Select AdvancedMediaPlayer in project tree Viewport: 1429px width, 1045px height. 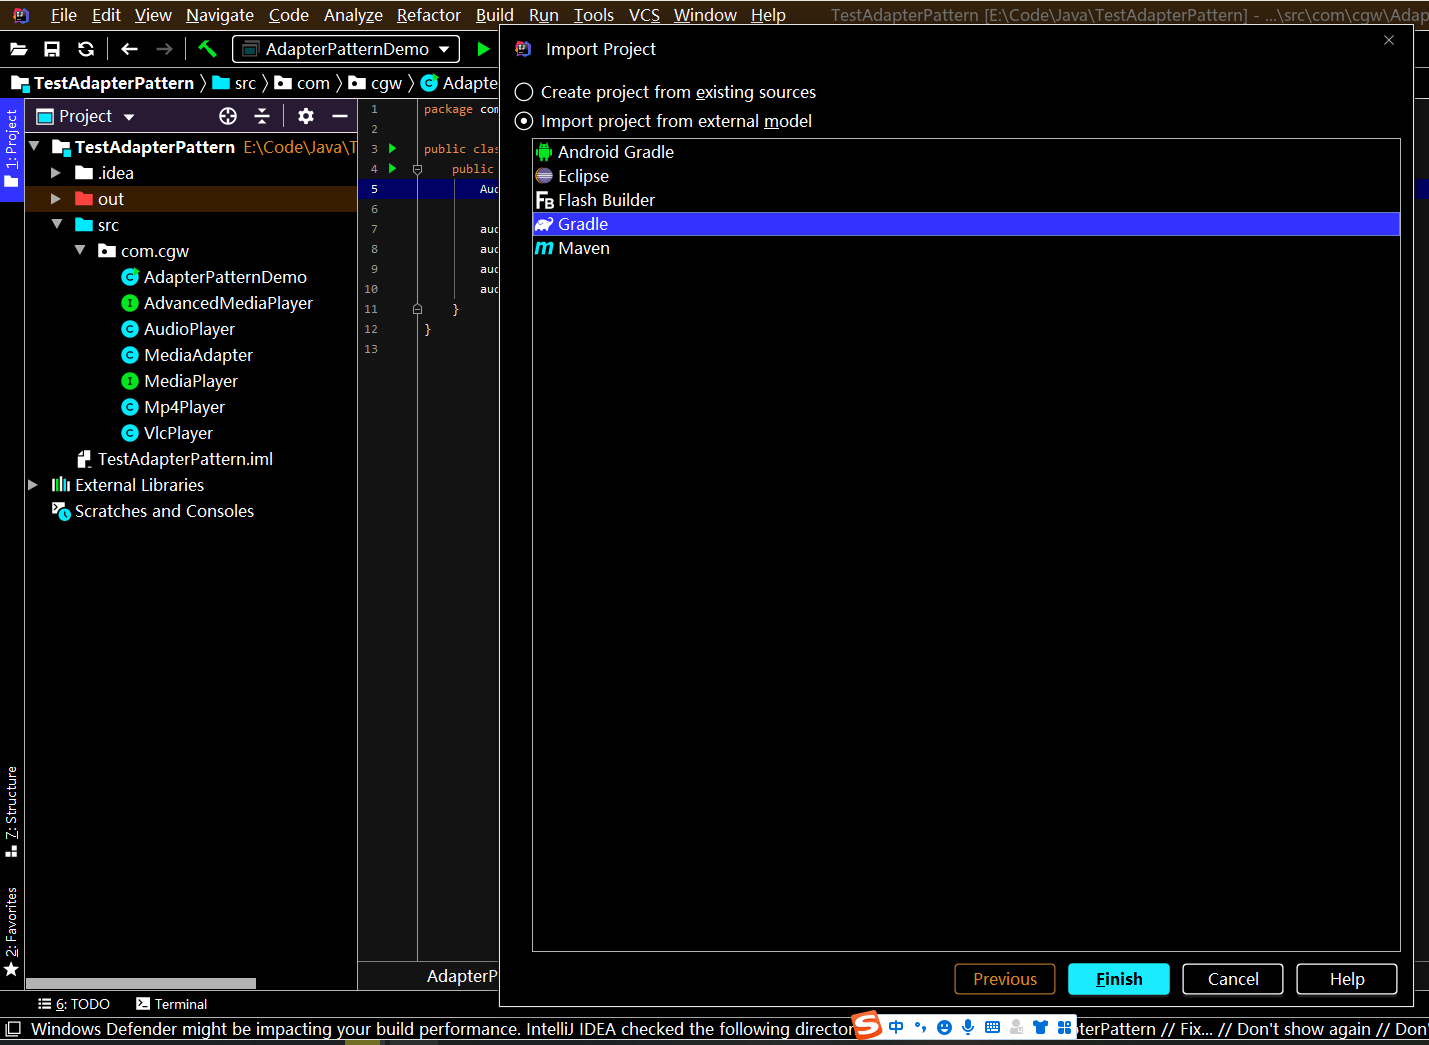coord(228,303)
